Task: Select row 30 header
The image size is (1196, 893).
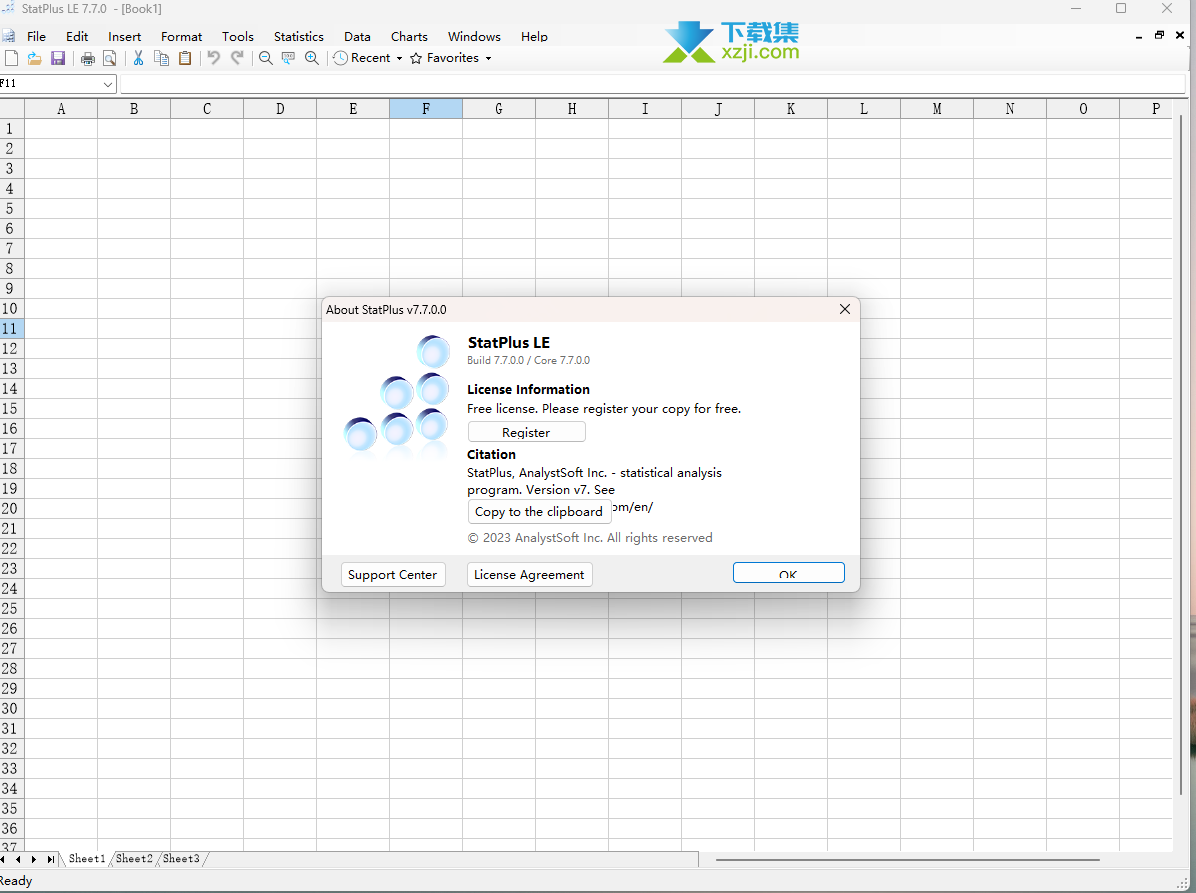Action: (12, 708)
